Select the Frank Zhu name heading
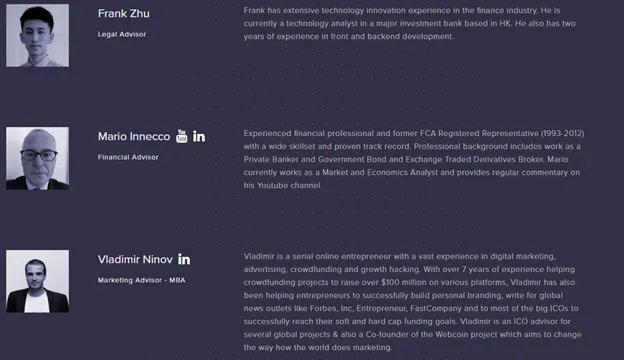 124,14
